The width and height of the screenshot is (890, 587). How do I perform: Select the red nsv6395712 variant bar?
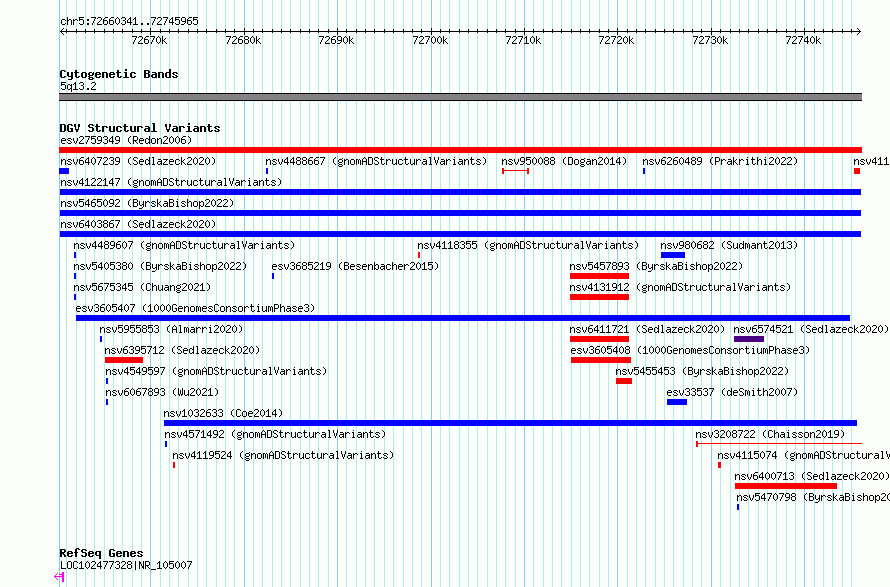pos(124,360)
